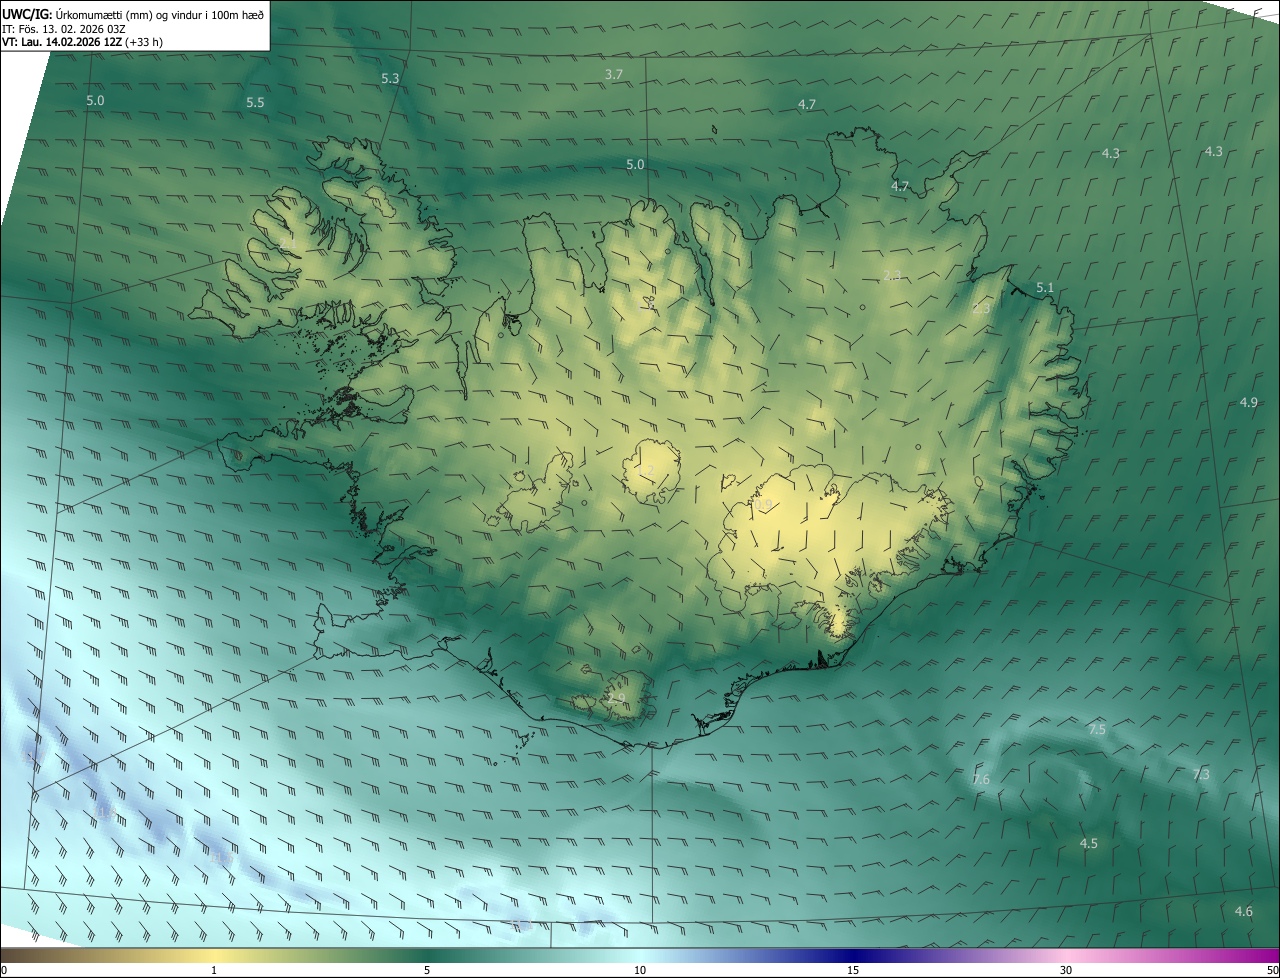Click the 7.3 value label on the map
Image resolution: width=1280 pixels, height=978 pixels.
tap(1201, 775)
